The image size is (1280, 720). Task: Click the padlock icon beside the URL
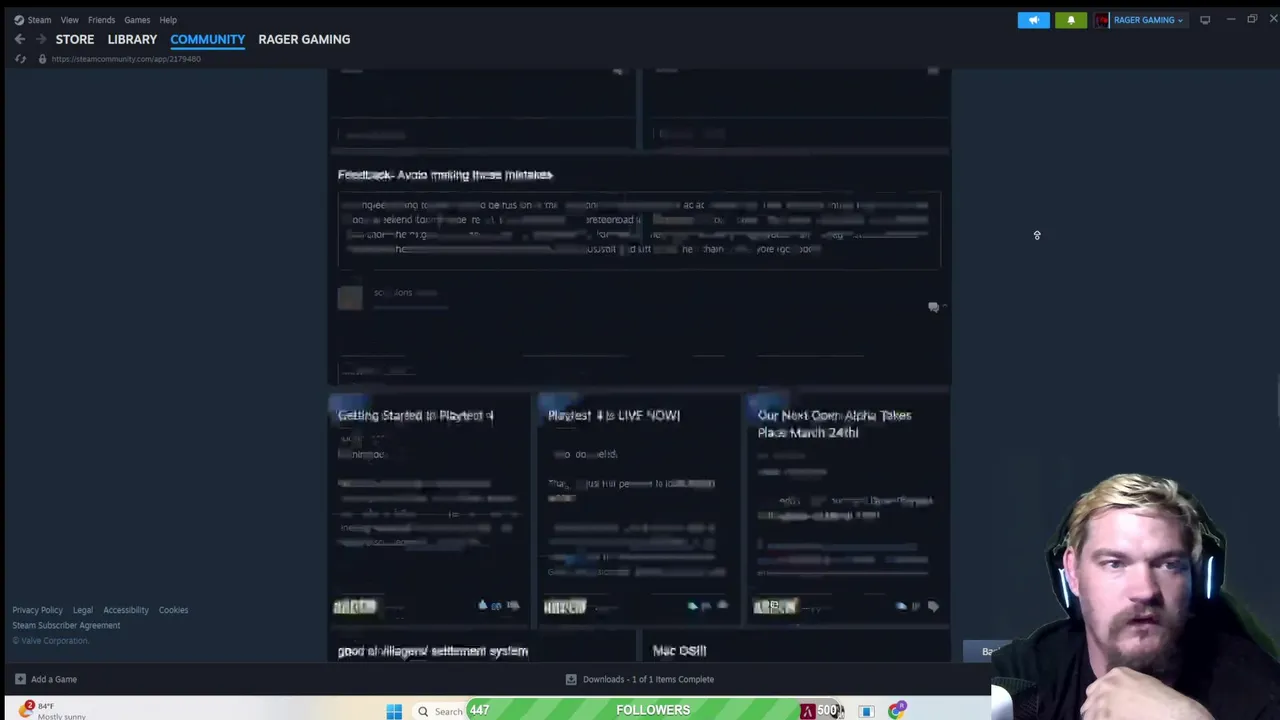(42, 59)
